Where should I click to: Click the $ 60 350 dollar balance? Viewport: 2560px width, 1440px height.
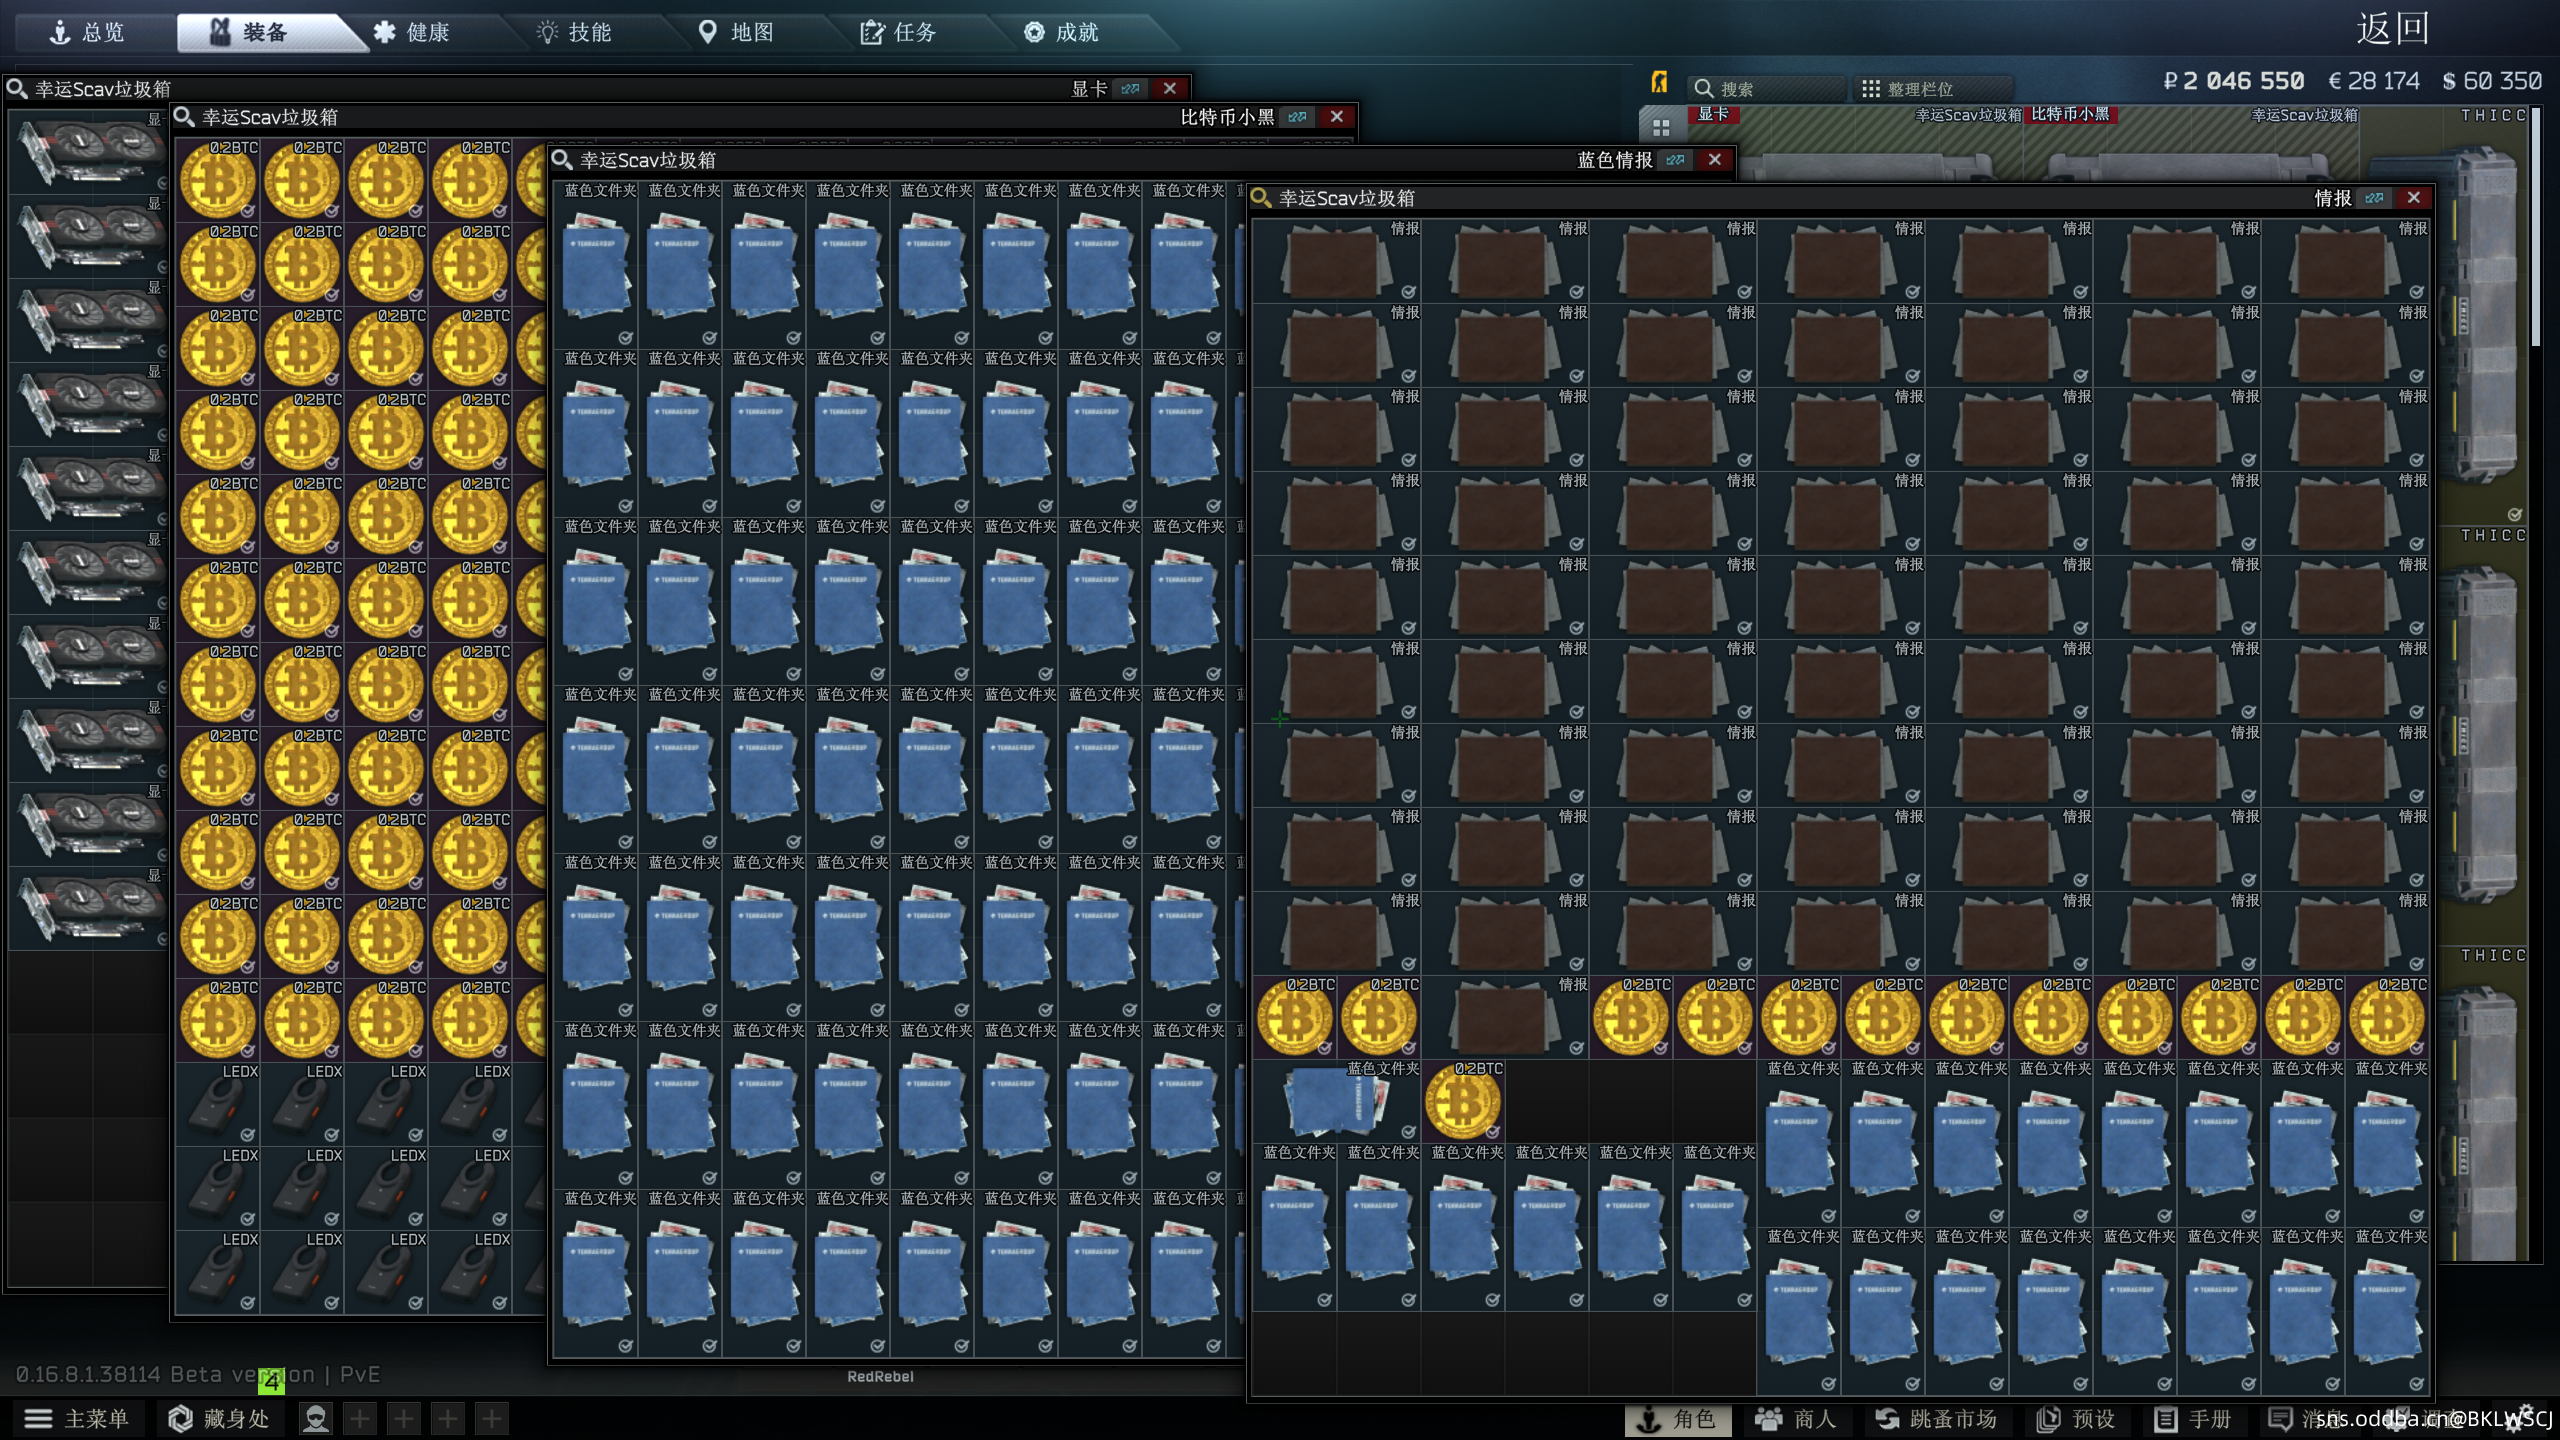click(x=2492, y=81)
